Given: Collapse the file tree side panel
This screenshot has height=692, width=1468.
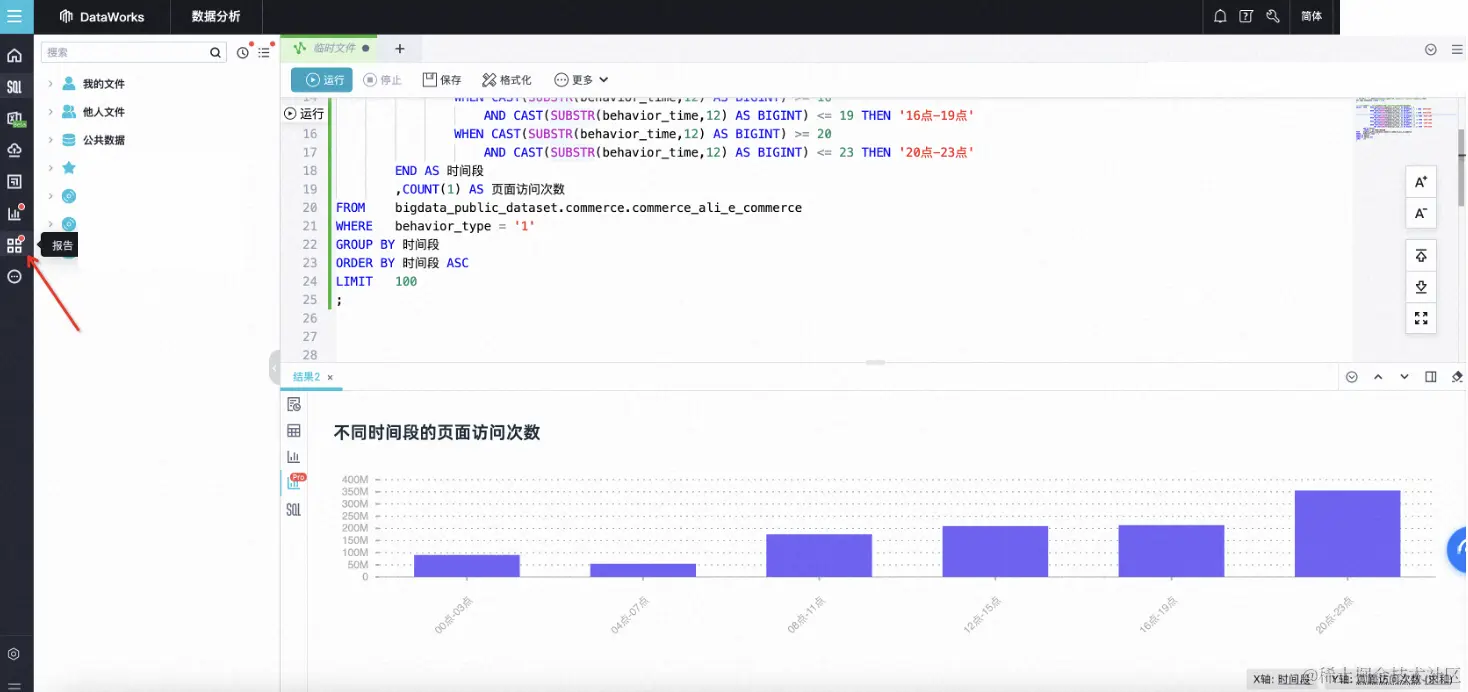Looking at the screenshot, I should tap(274, 367).
